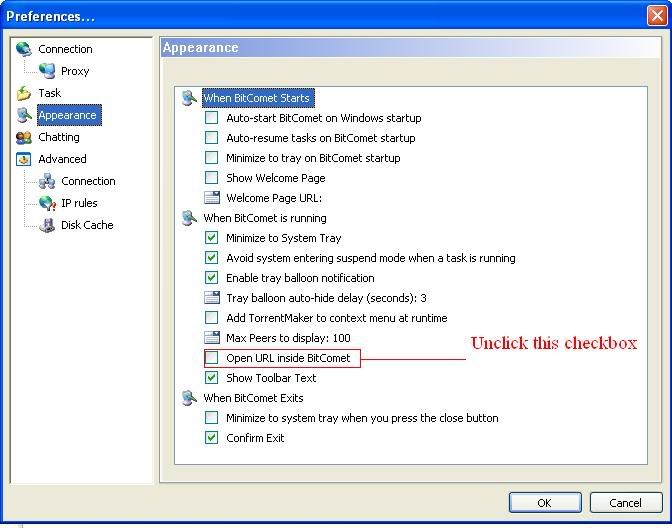The image size is (672, 528).
Task: Click icon beside When BitComet Exits
Action: coord(189,398)
